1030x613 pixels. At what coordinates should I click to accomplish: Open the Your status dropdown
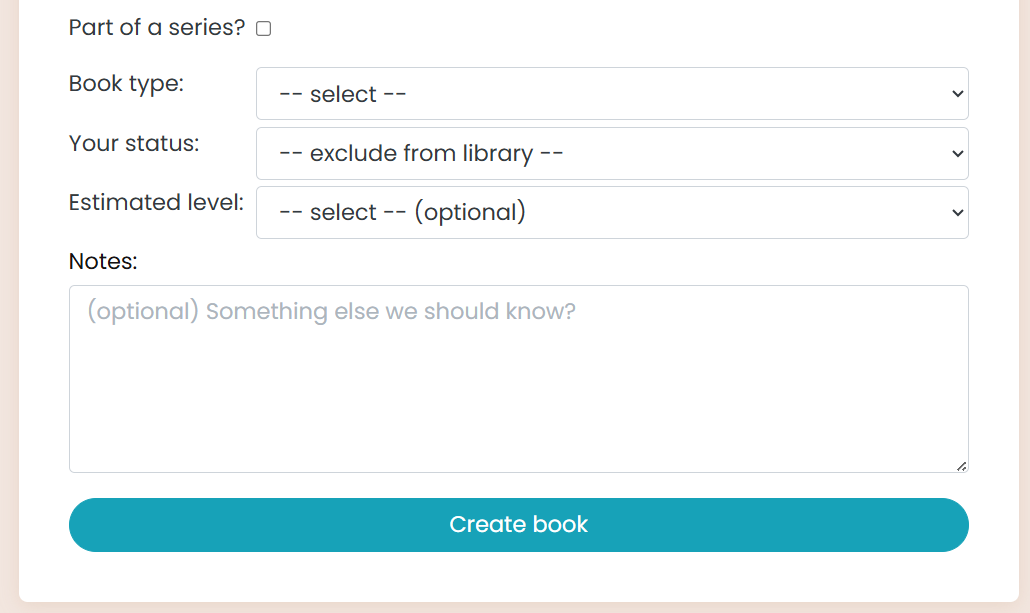pos(612,153)
